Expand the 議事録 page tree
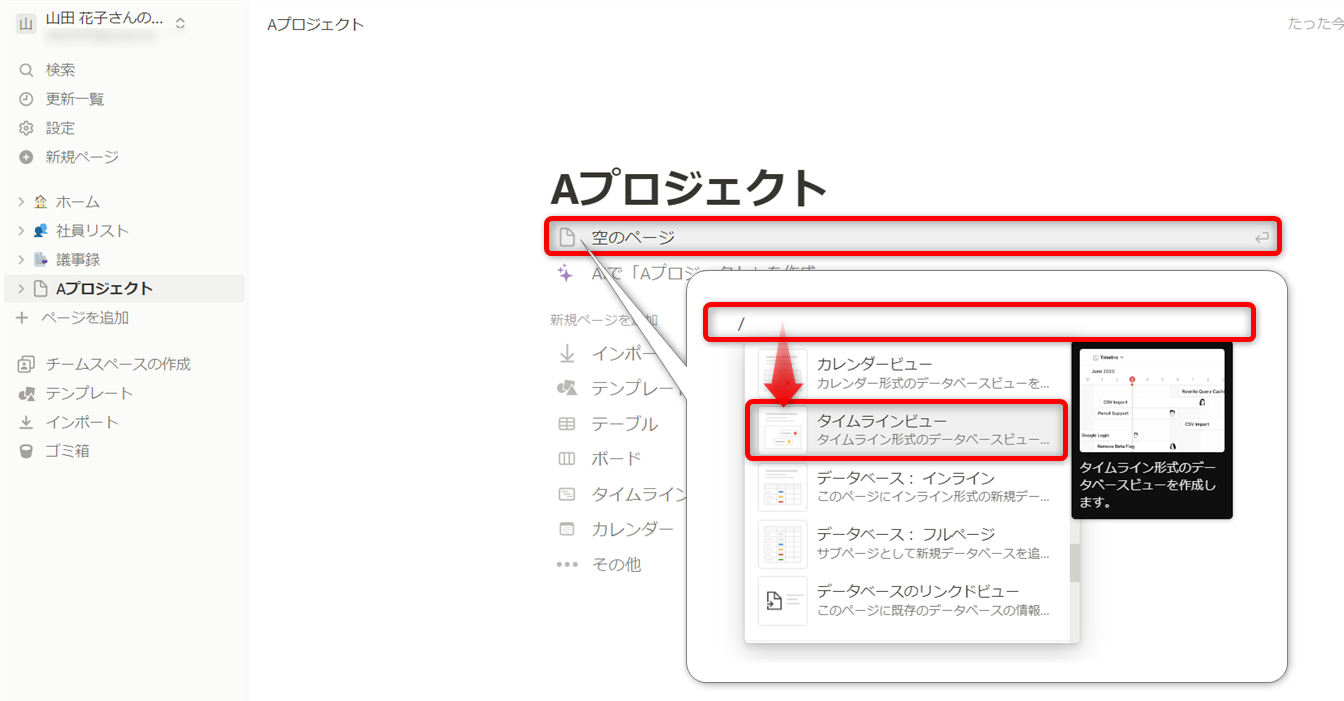1344x701 pixels. (21, 260)
